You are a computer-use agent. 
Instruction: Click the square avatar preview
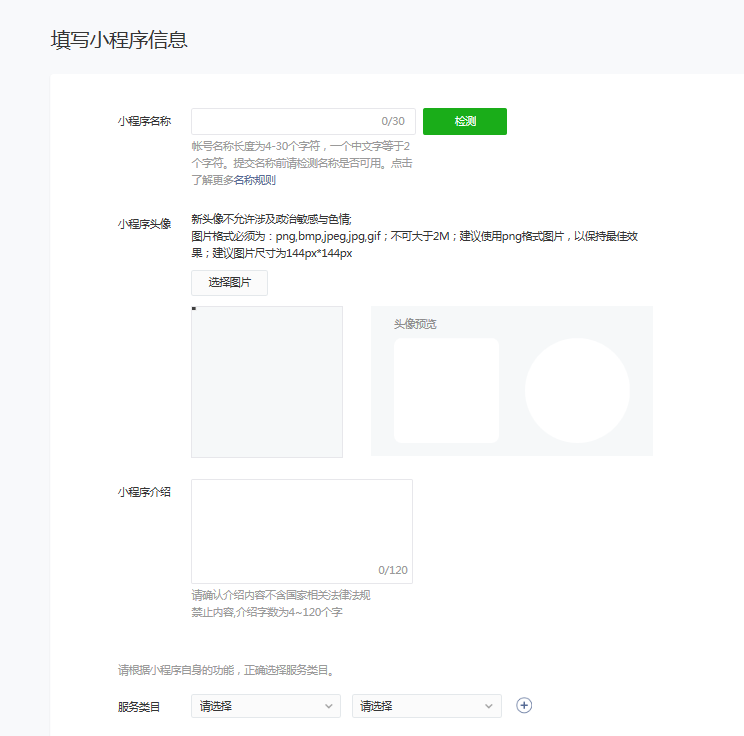click(446, 391)
